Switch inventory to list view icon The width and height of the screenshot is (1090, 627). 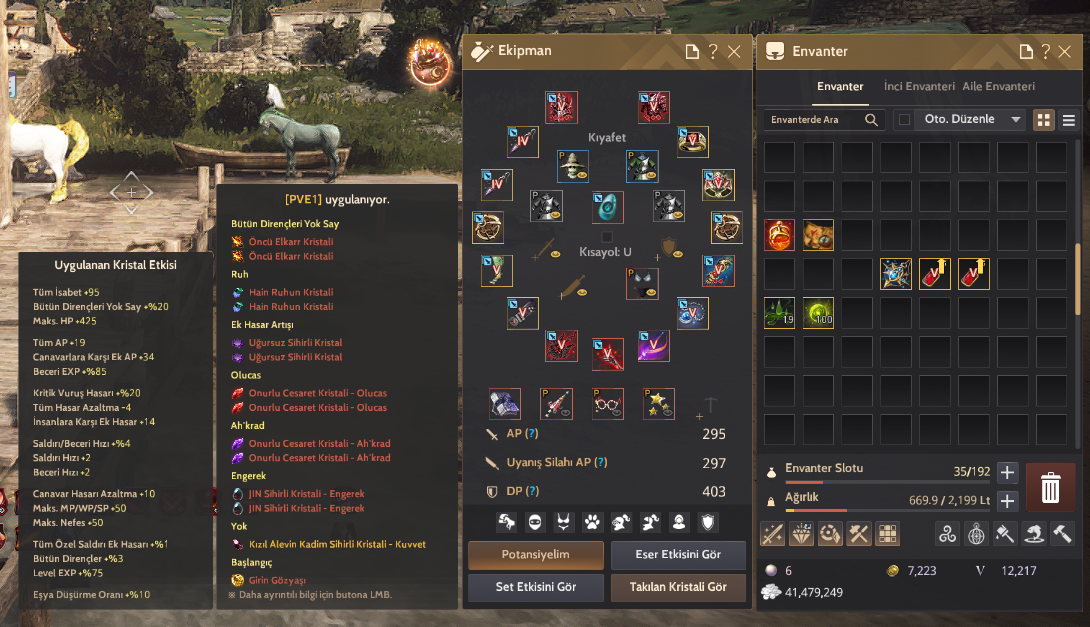click(1068, 120)
